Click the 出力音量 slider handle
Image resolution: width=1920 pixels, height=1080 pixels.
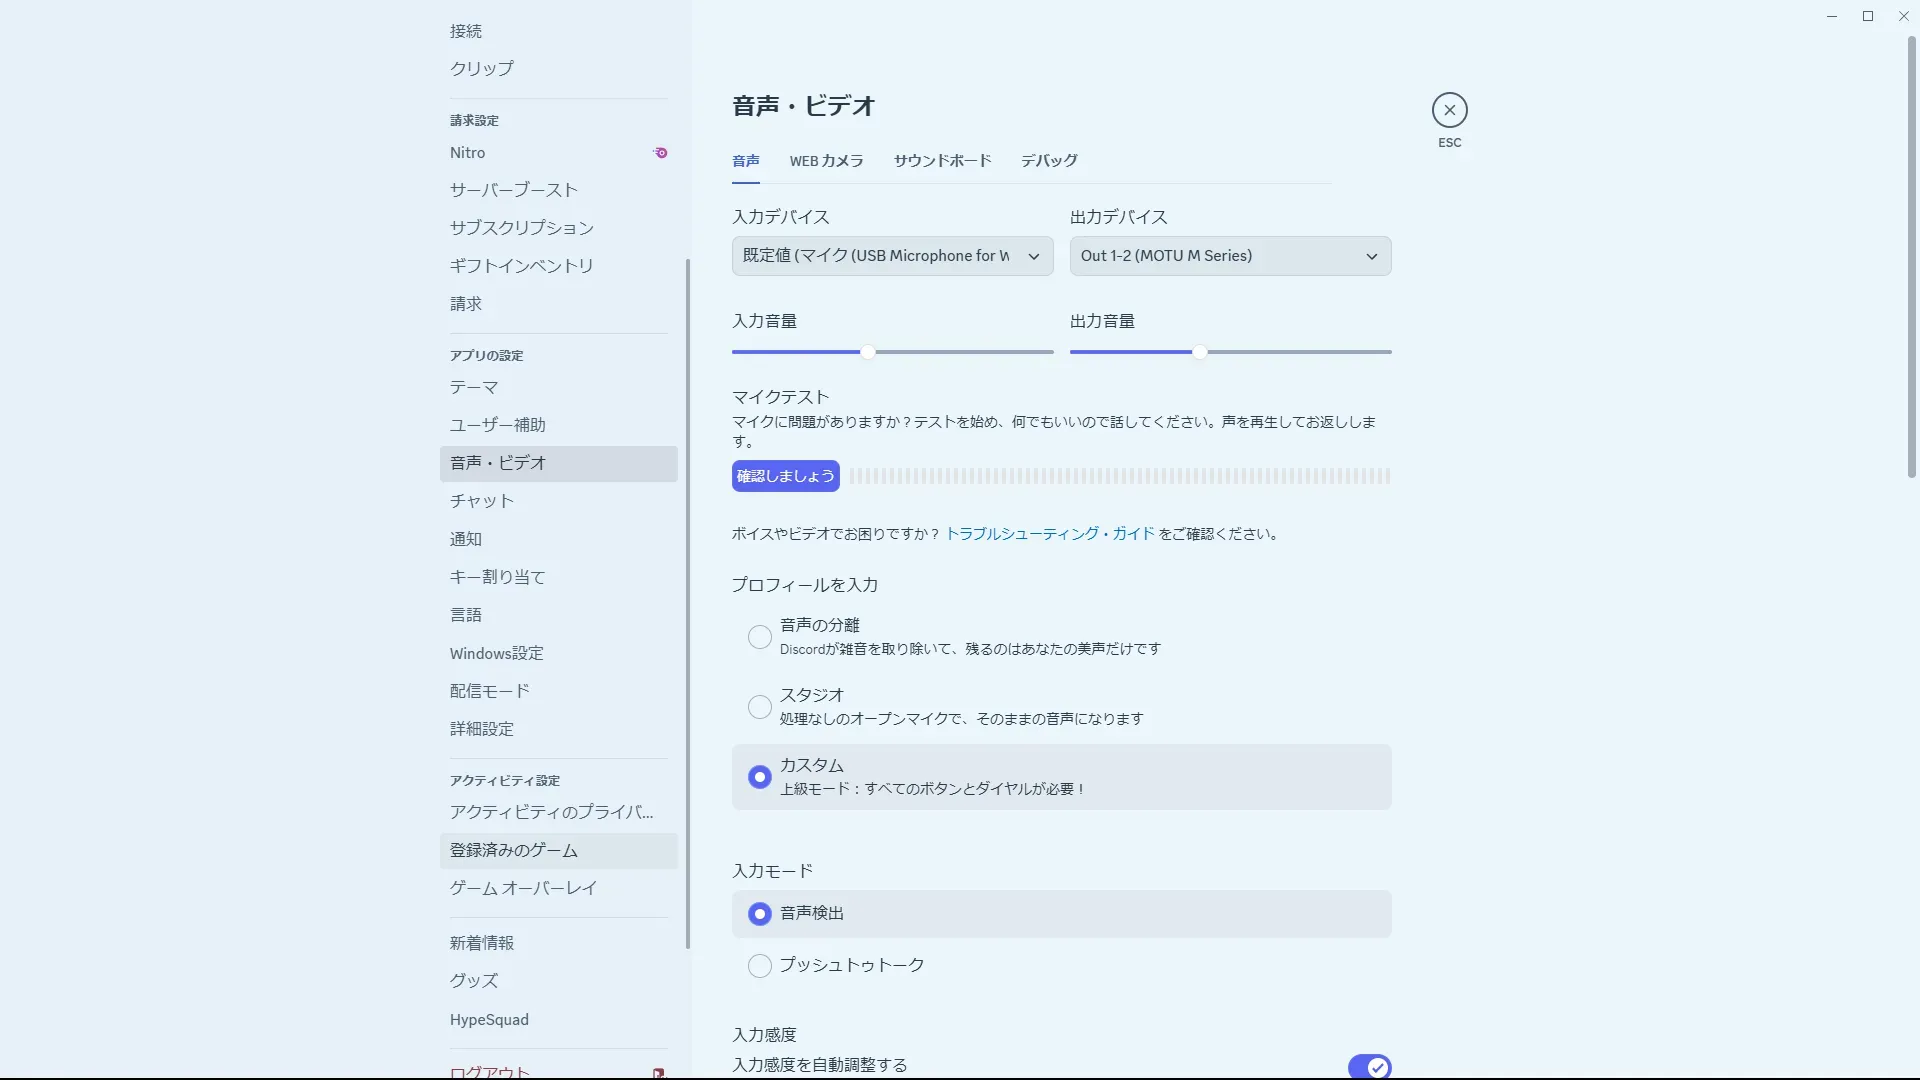[1199, 352]
